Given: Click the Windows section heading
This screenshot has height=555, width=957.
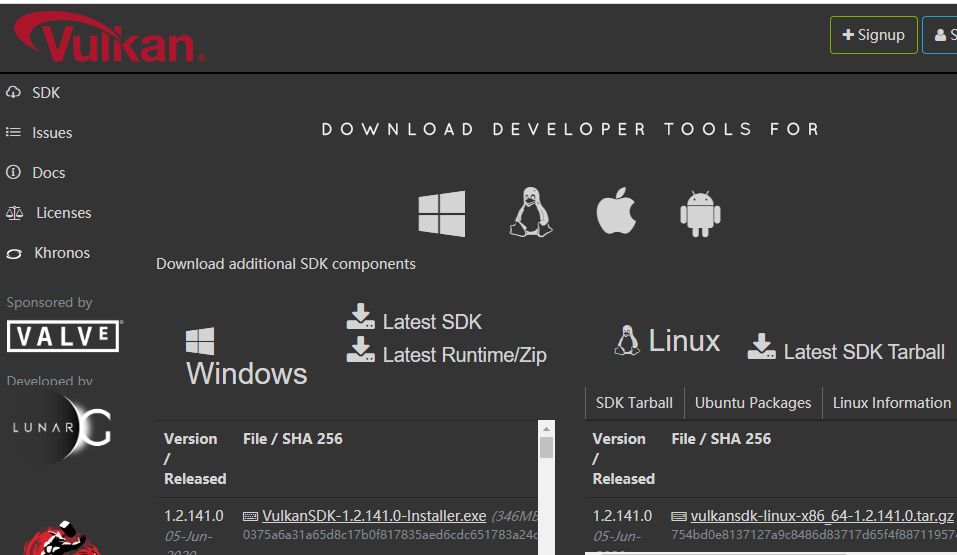Looking at the screenshot, I should [x=247, y=373].
